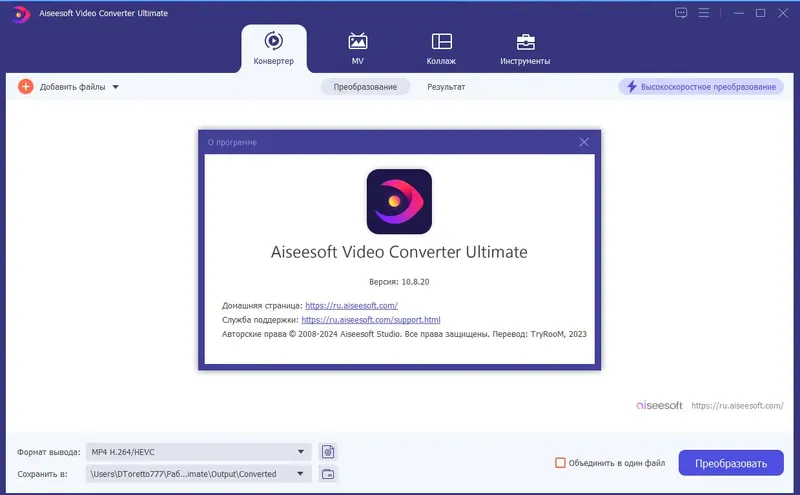Image resolution: width=800 pixels, height=495 pixels.
Task: Open the Формат вывода format dropdown
Action: point(198,452)
